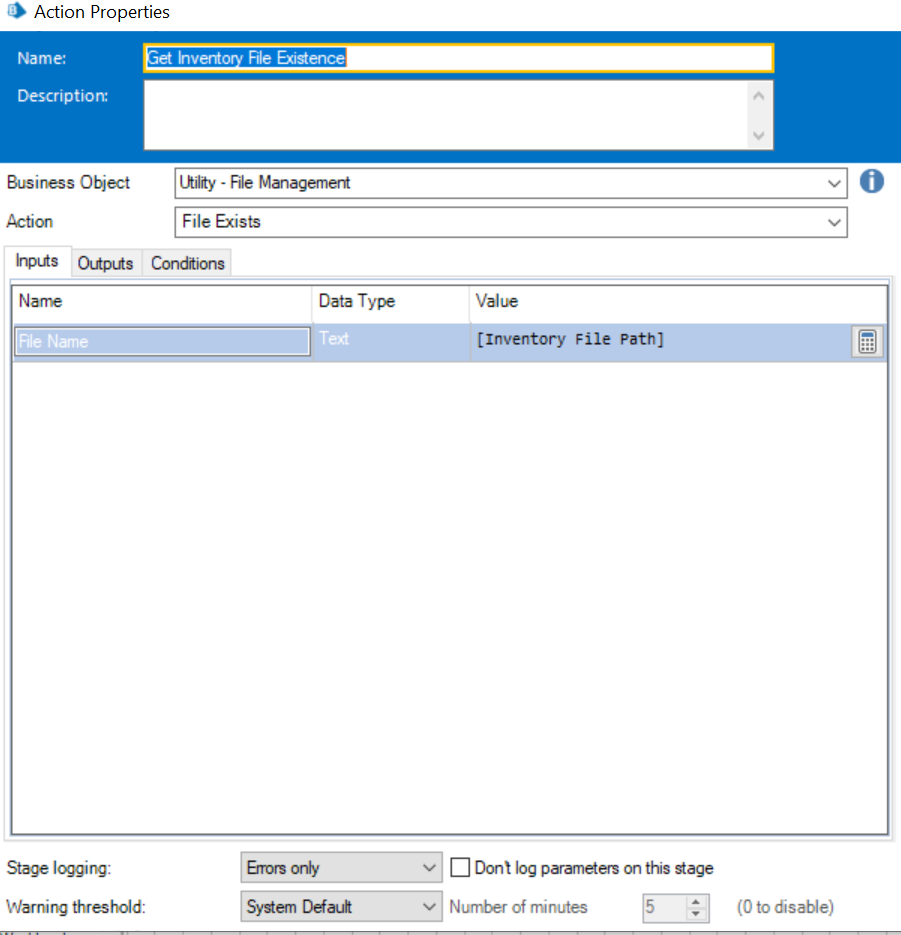This screenshot has height=935, width=901.
Task: Click the blue information icon beside Business Object
Action: pos(872,182)
